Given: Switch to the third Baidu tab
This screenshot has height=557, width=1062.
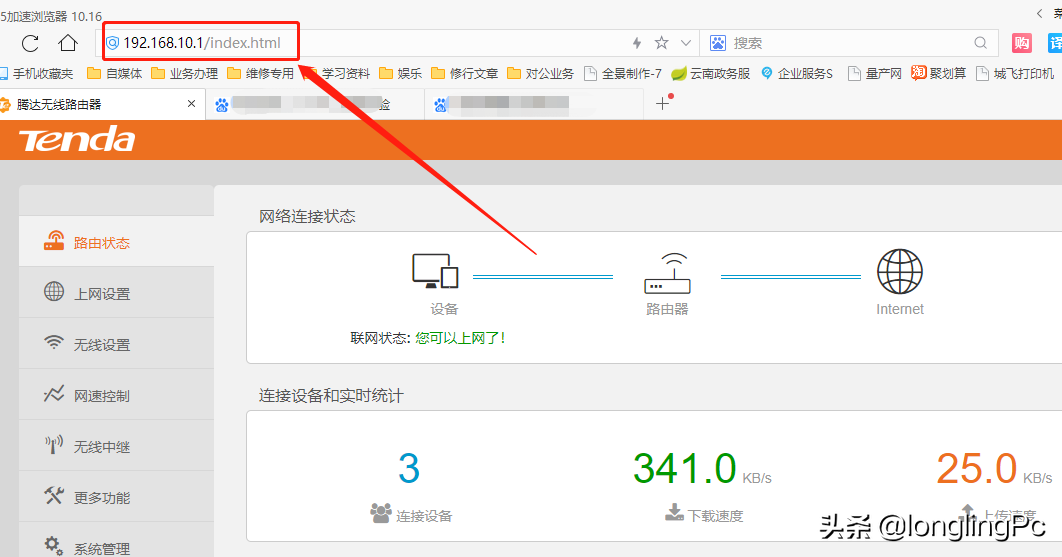Looking at the screenshot, I should pos(534,104).
